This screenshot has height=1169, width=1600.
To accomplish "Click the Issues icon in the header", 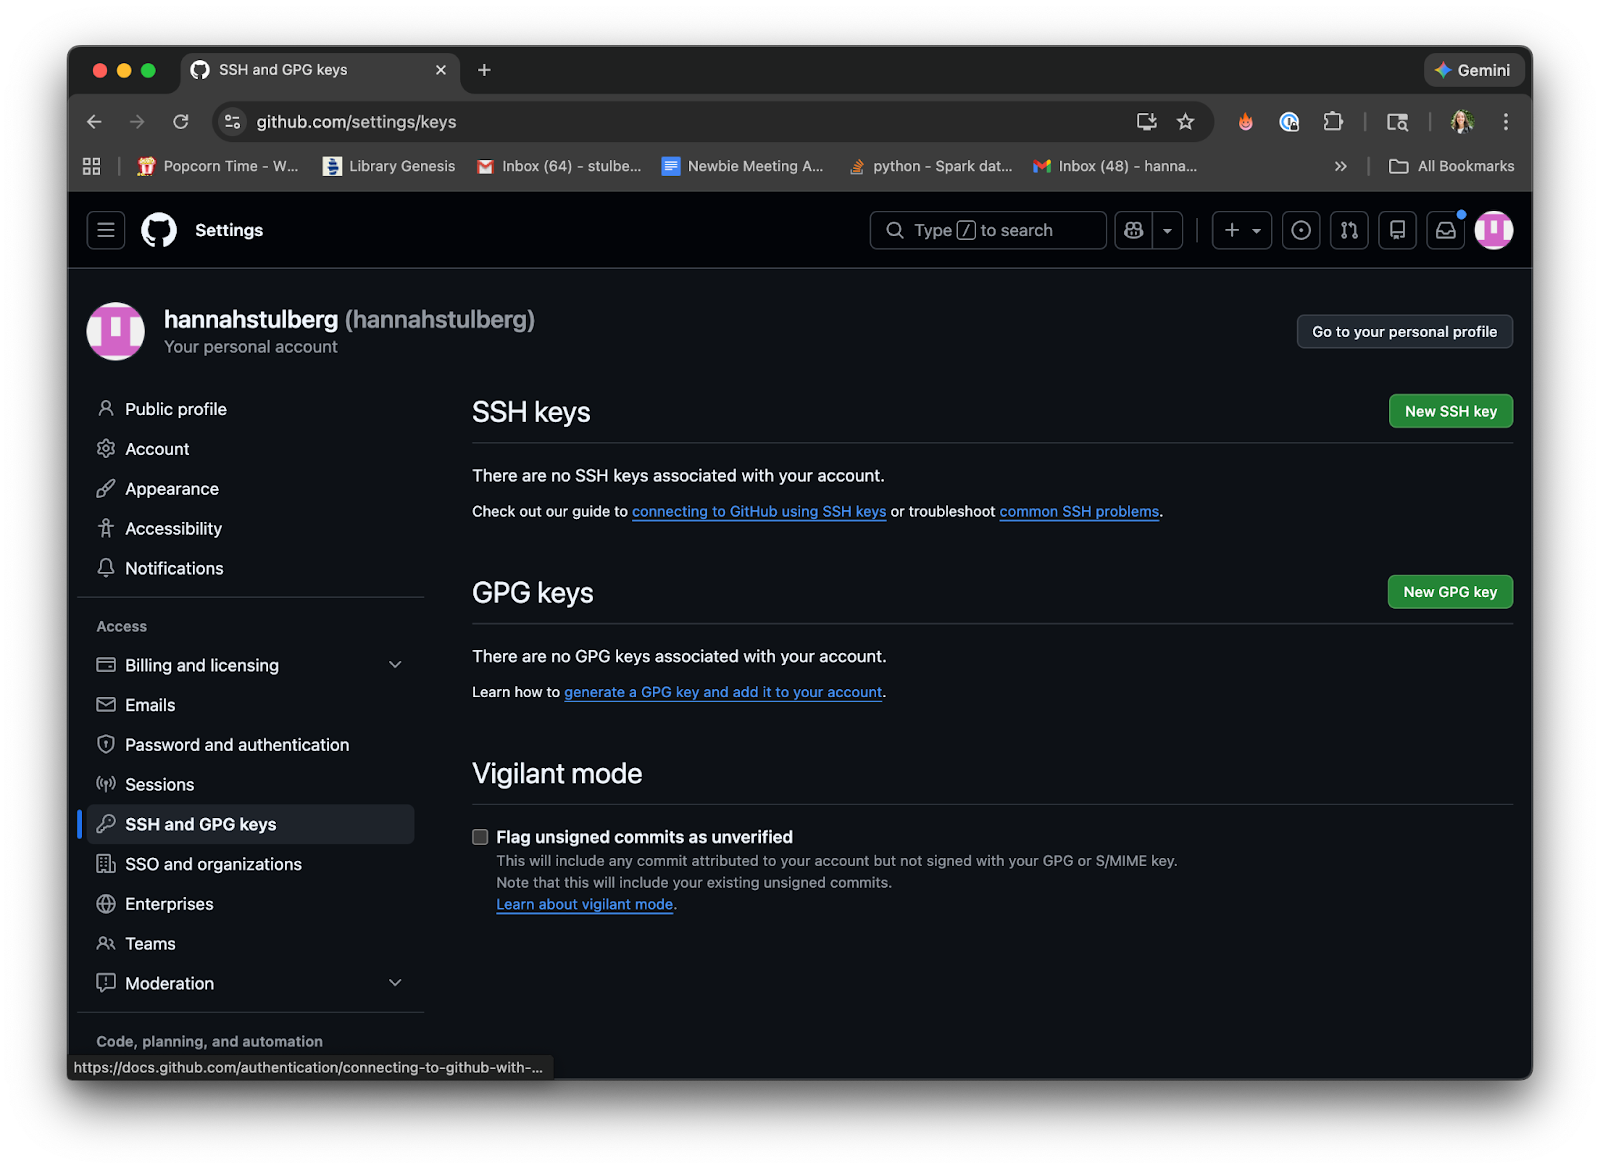I will (1300, 230).
